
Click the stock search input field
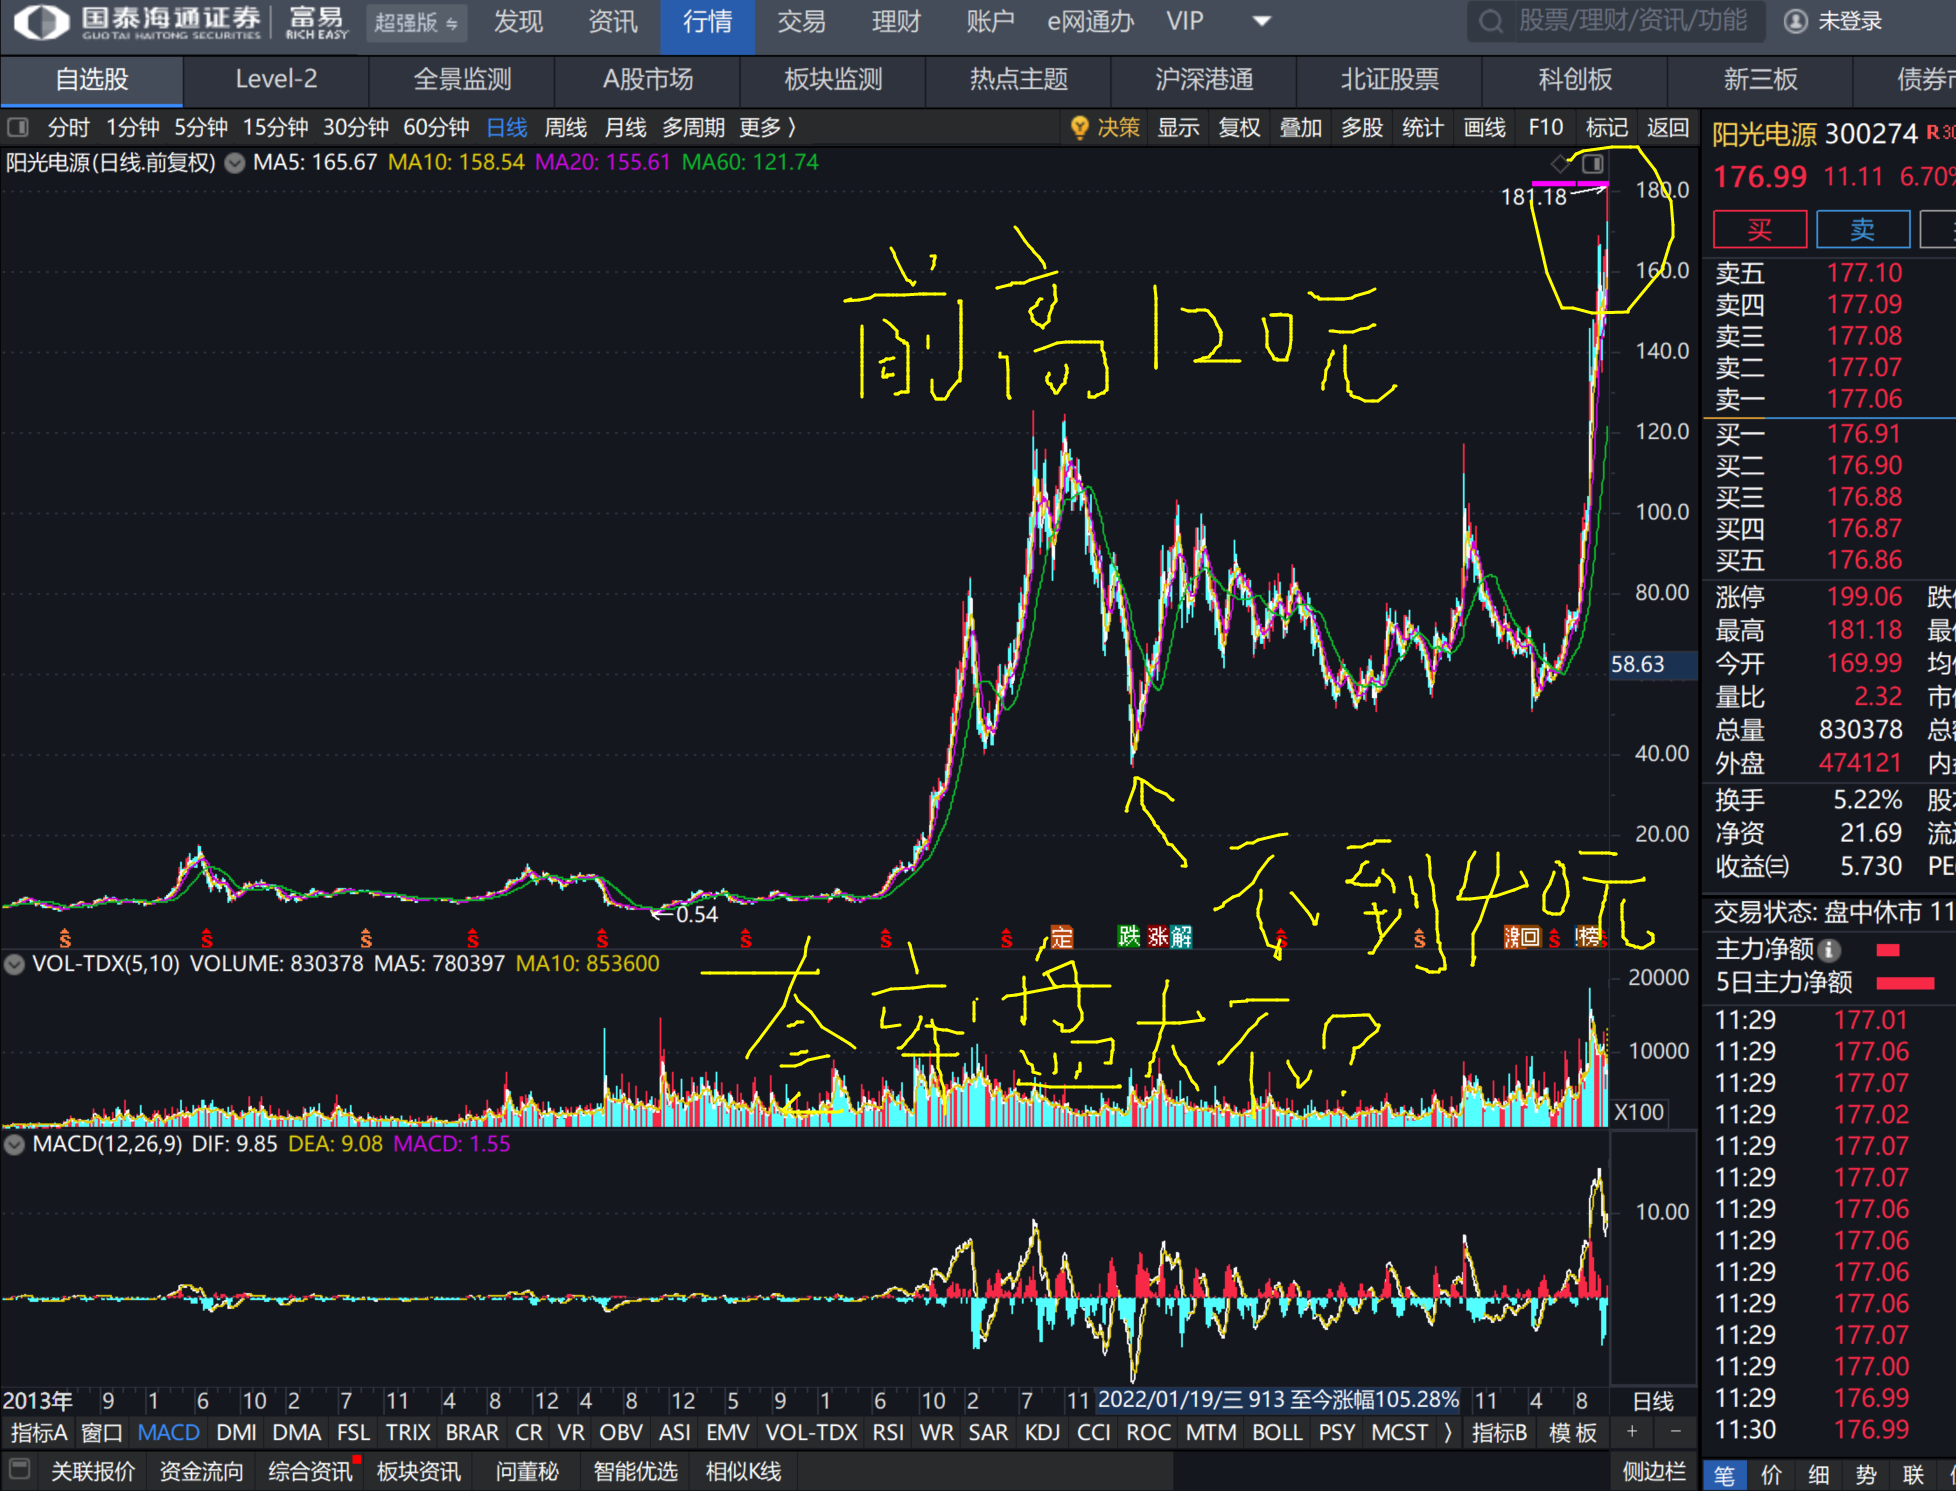coord(1632,21)
